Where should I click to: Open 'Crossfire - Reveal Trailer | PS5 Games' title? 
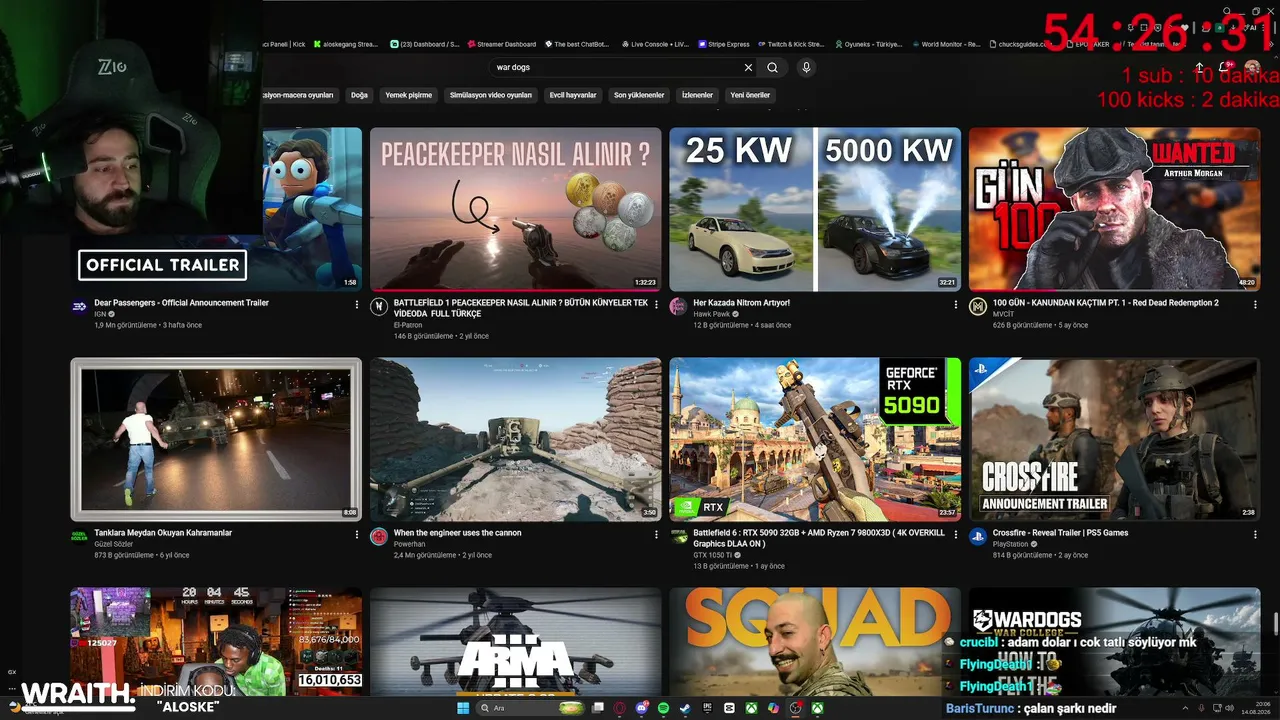(x=1060, y=533)
